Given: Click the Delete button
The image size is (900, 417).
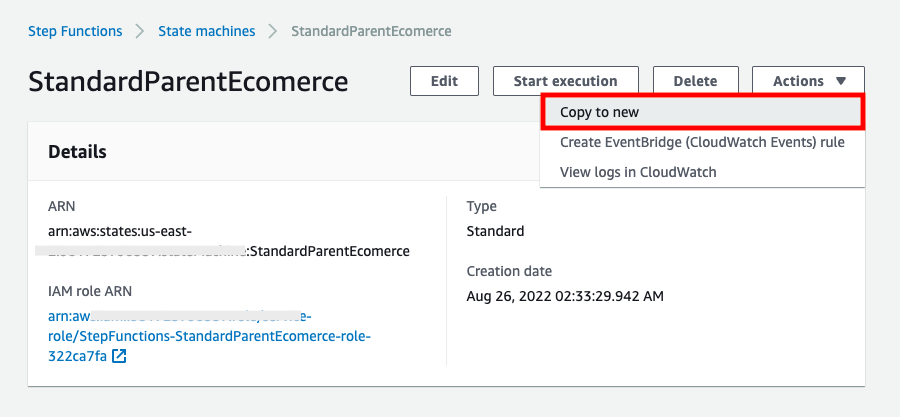Looking at the screenshot, I should point(695,81).
